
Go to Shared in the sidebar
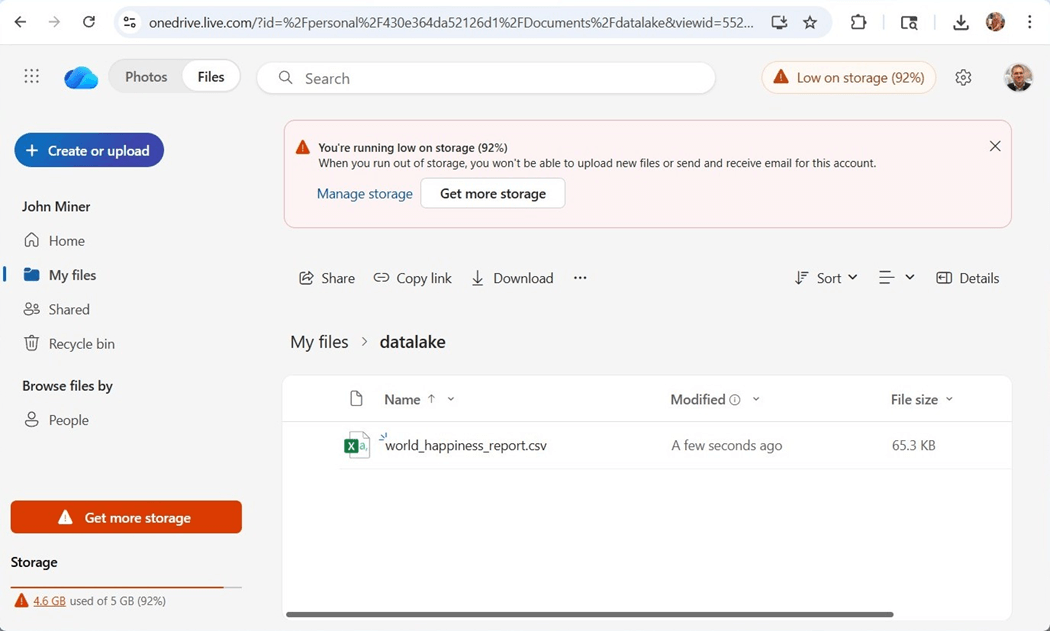click(68, 309)
